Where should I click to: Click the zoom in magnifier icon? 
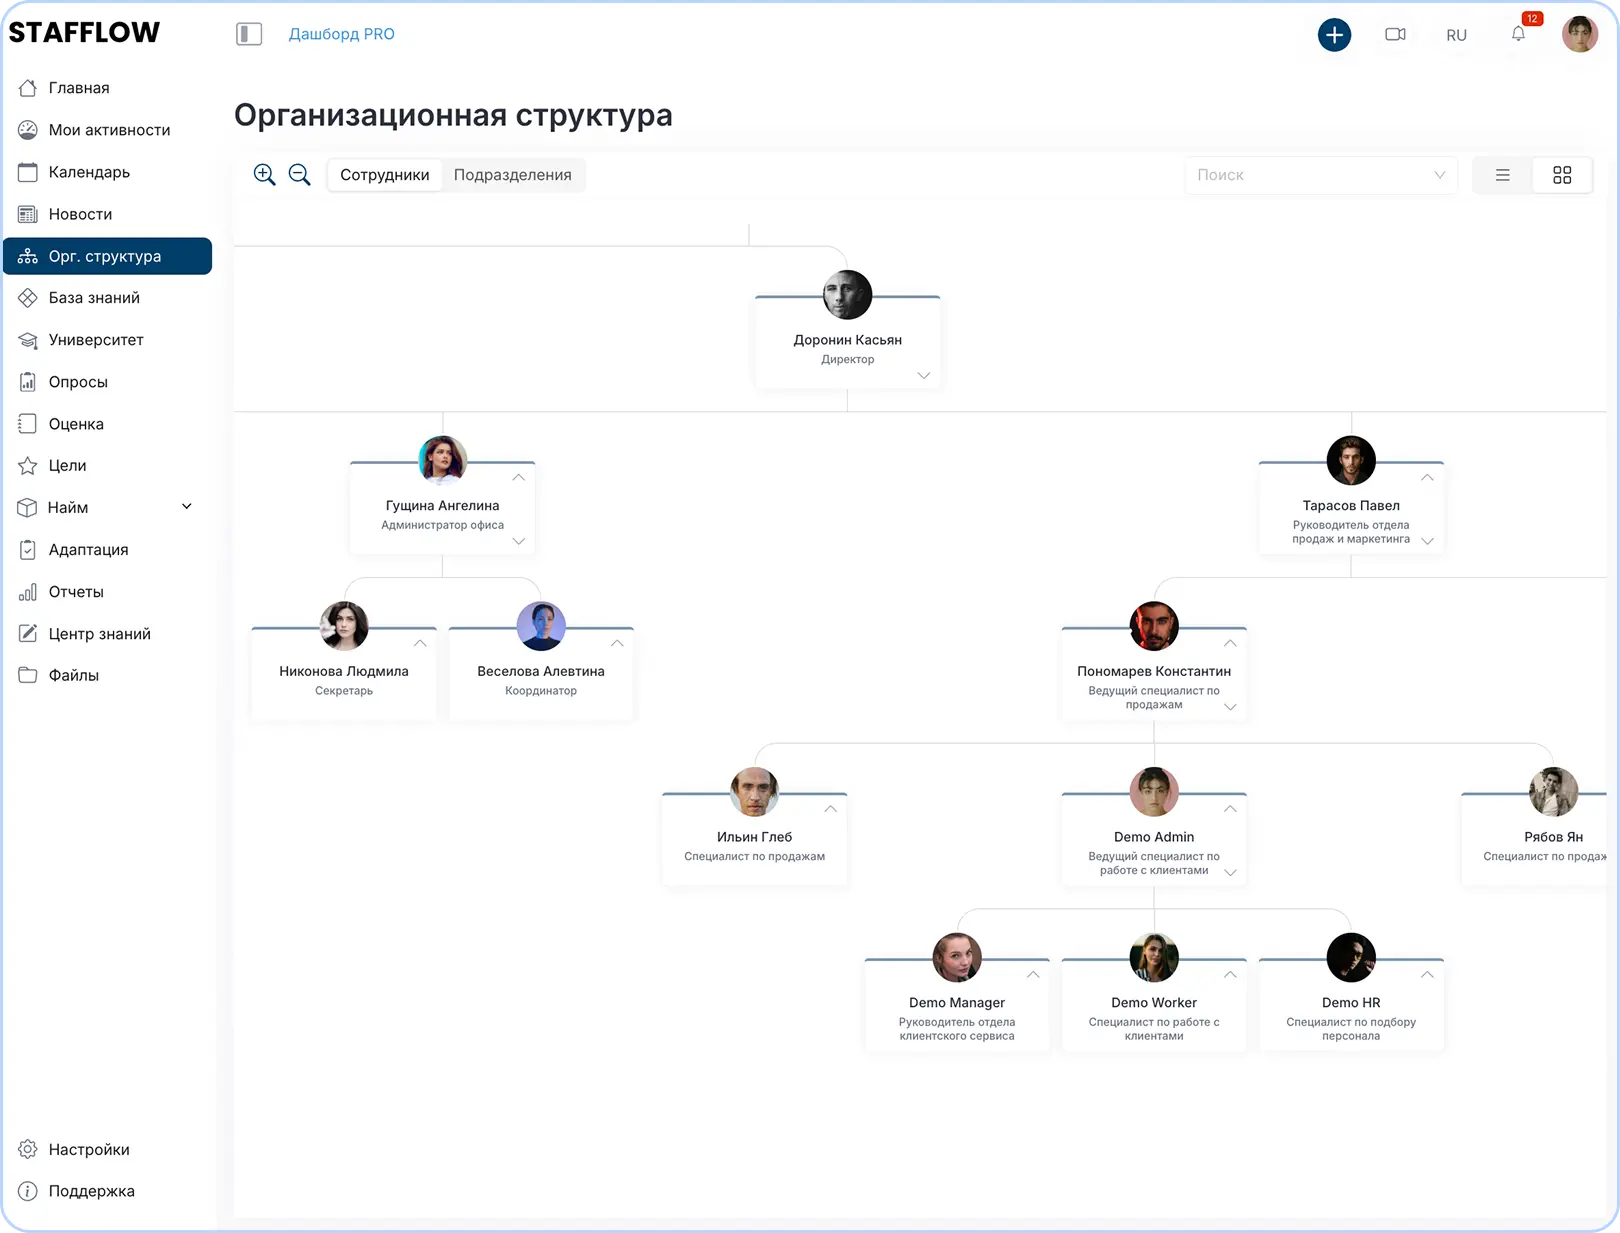point(264,175)
